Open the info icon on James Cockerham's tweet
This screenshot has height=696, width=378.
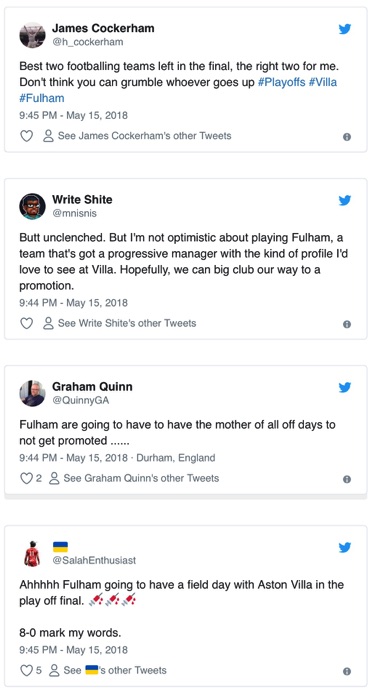[x=347, y=137]
